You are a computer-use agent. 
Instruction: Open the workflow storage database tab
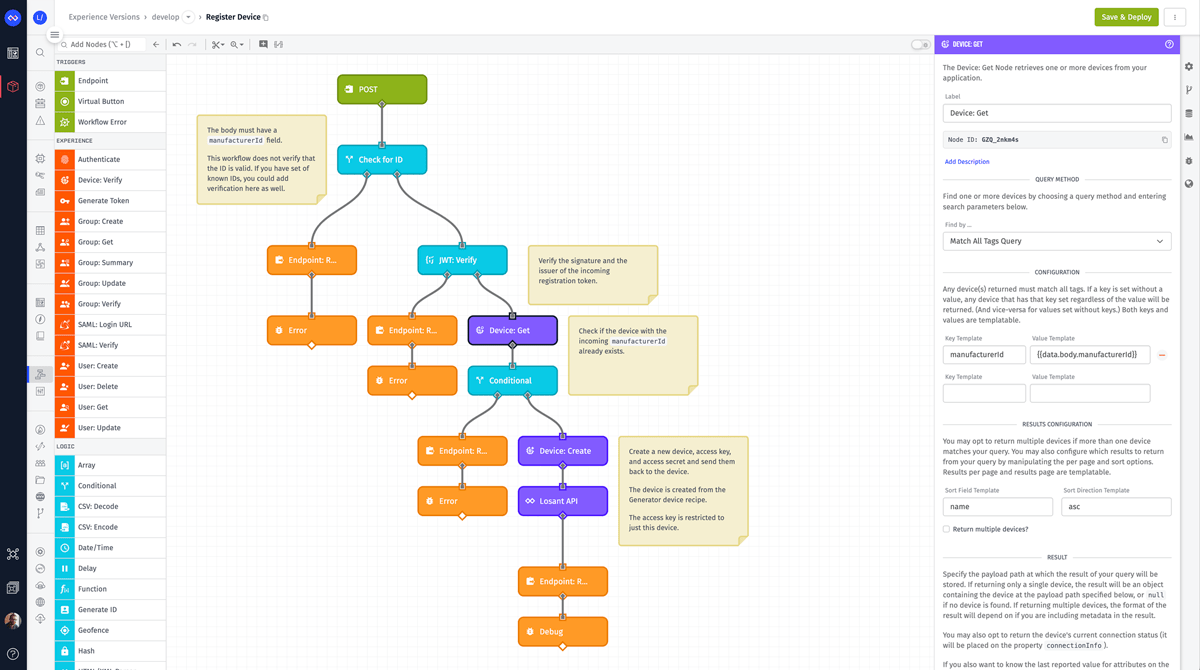[x=1189, y=114]
